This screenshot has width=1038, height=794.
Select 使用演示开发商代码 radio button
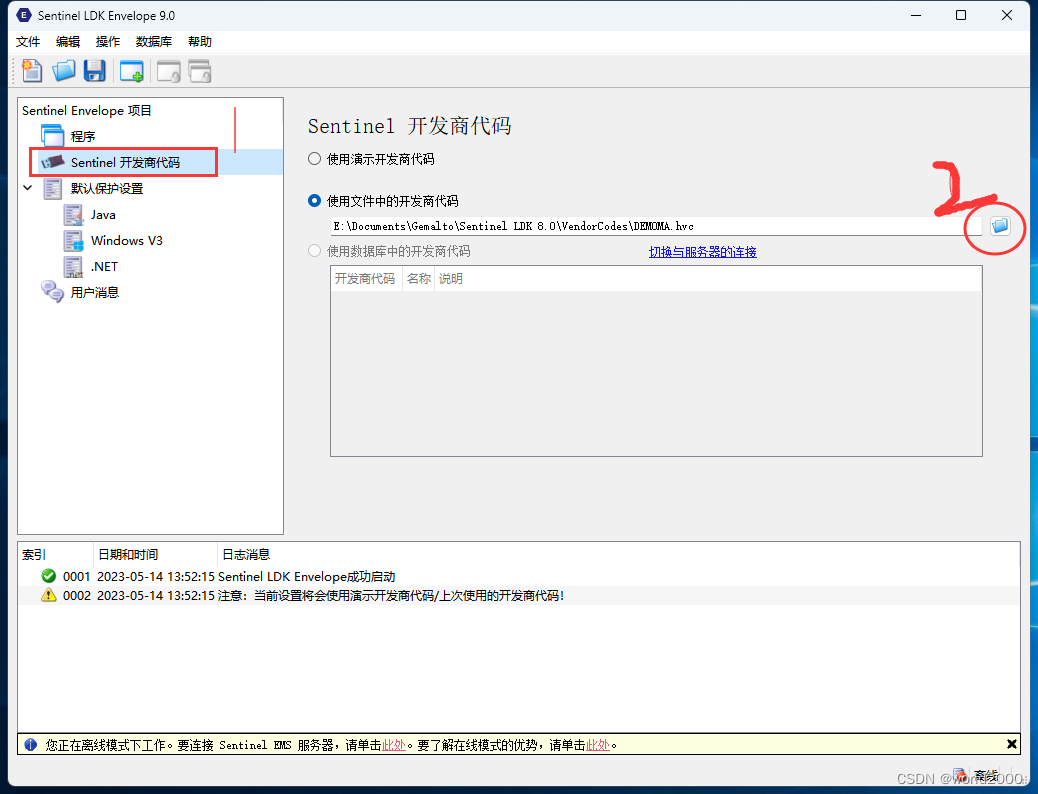[314, 159]
